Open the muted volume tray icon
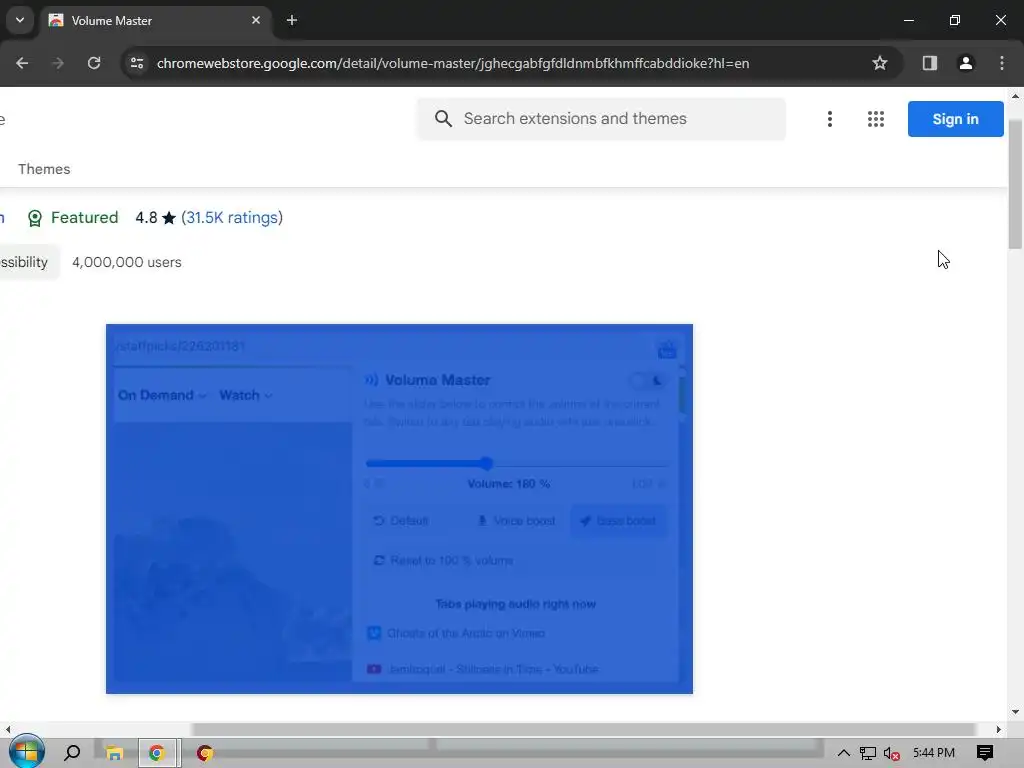The width and height of the screenshot is (1024, 768). (x=891, y=753)
